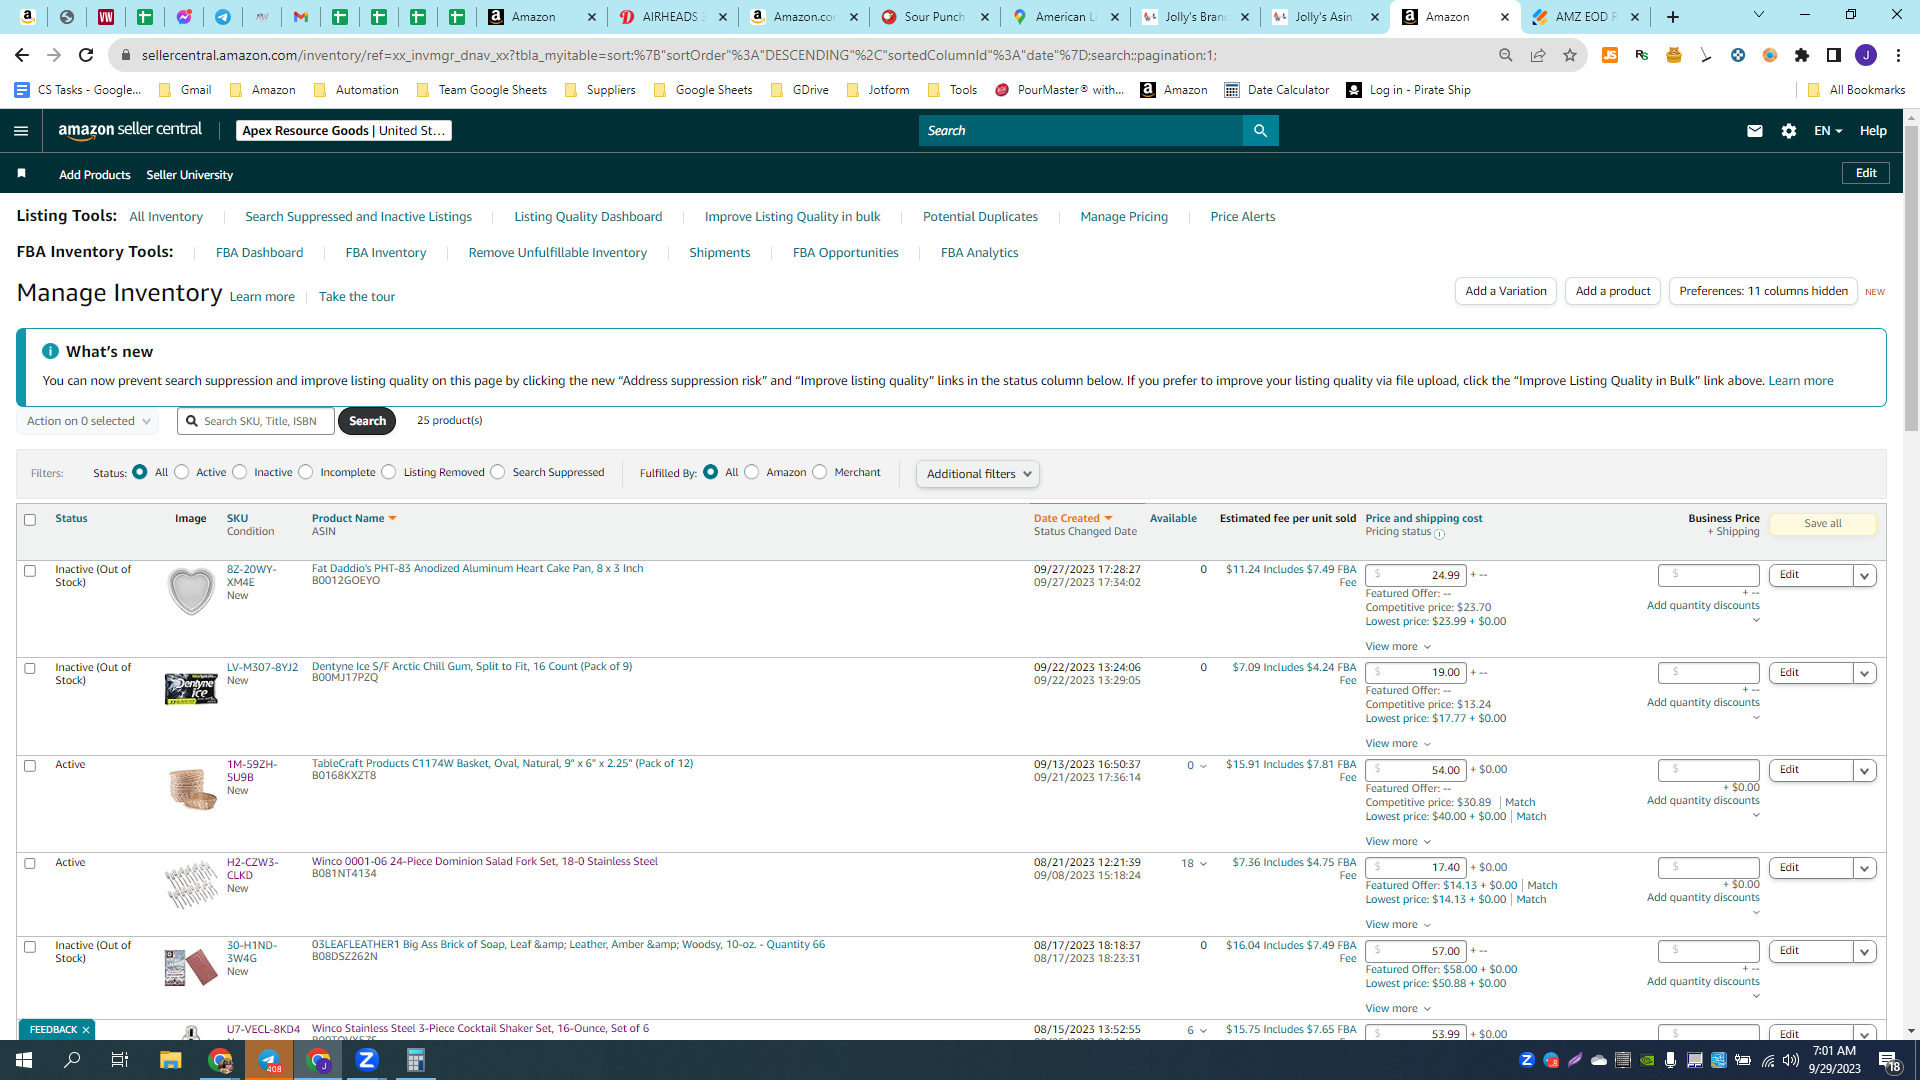Open Telegram from the taskbar
This screenshot has width=1920, height=1080.
[269, 1060]
